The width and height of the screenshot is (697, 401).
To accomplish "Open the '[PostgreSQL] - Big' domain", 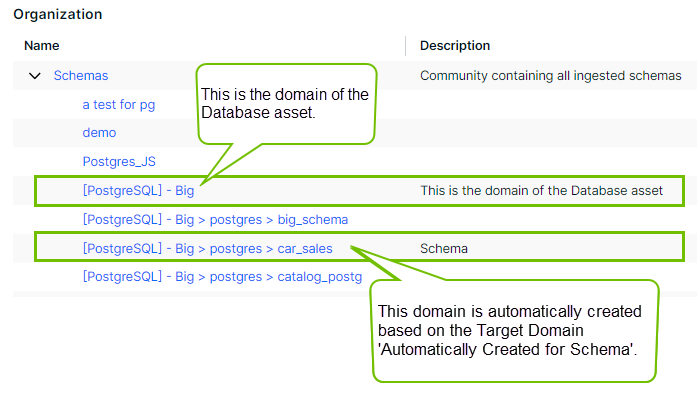I will (x=138, y=190).
